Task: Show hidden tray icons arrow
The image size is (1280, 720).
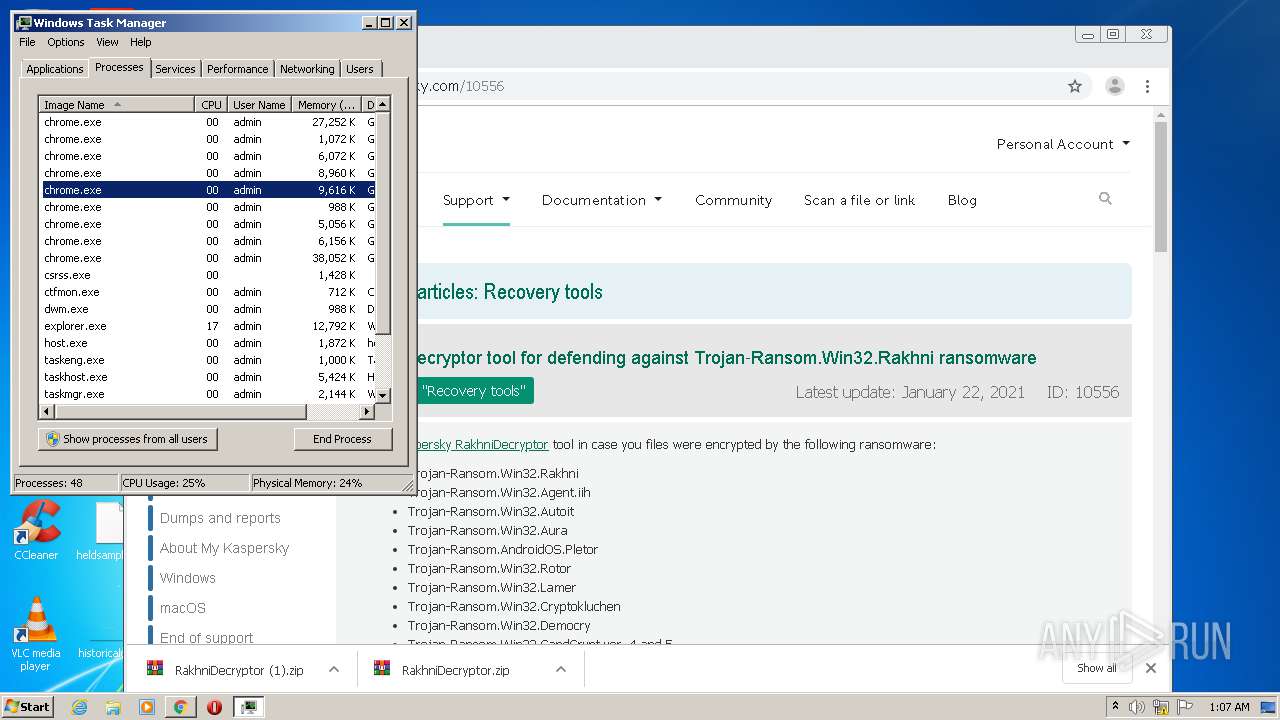Action: (x=1116, y=707)
